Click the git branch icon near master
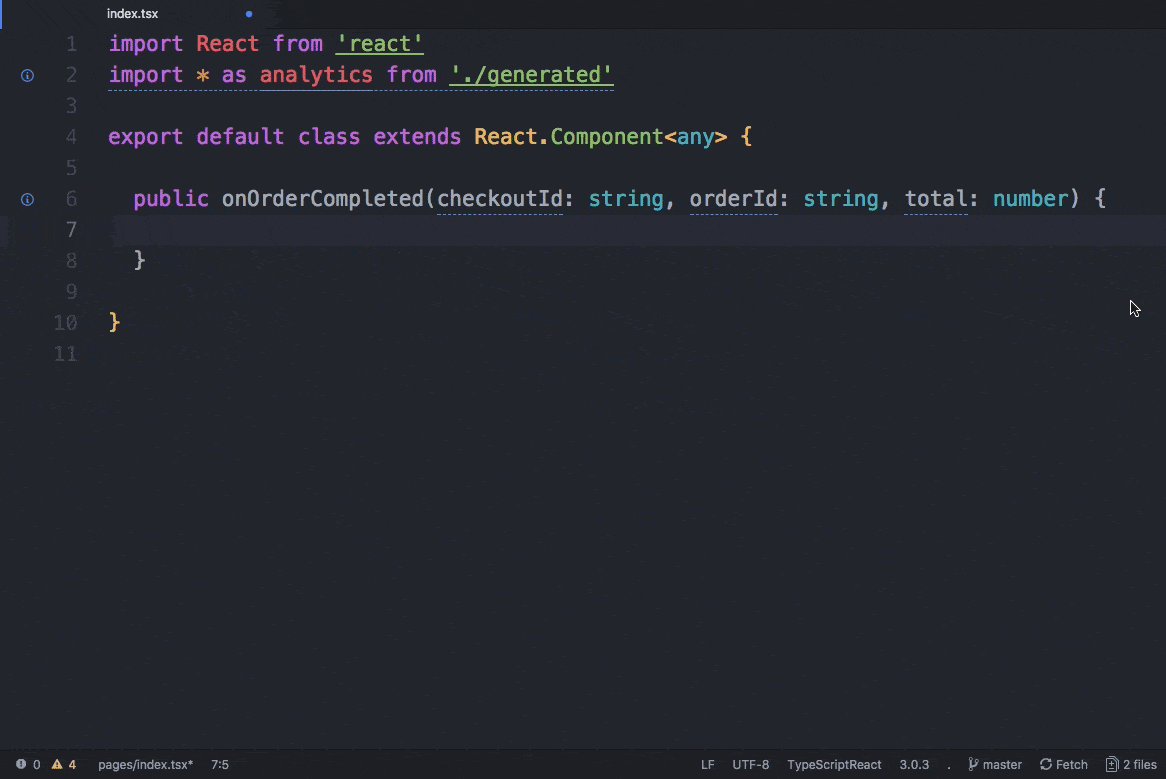The width and height of the screenshot is (1166, 779). (x=971, y=764)
